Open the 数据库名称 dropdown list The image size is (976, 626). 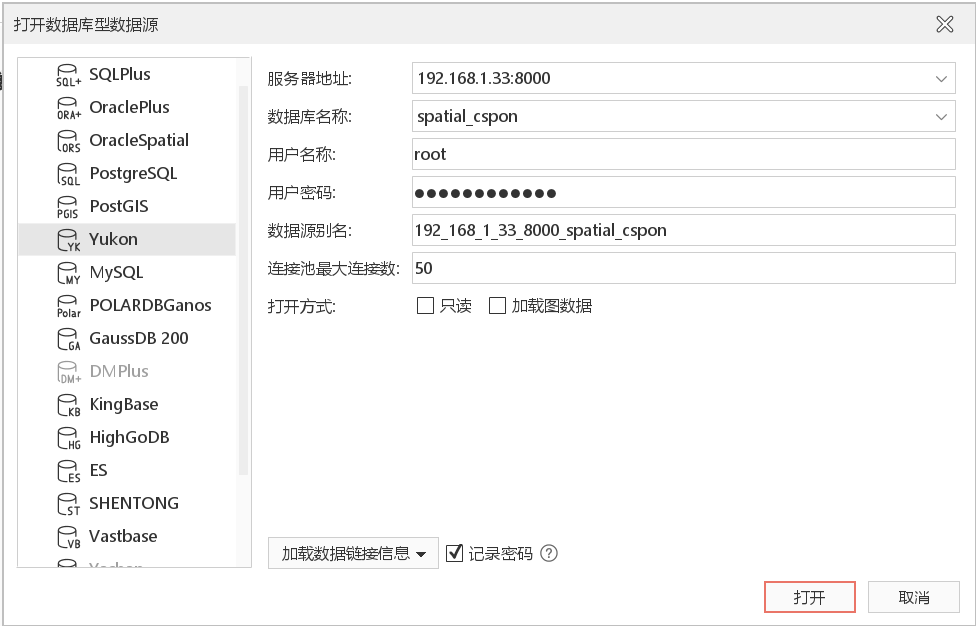[941, 117]
